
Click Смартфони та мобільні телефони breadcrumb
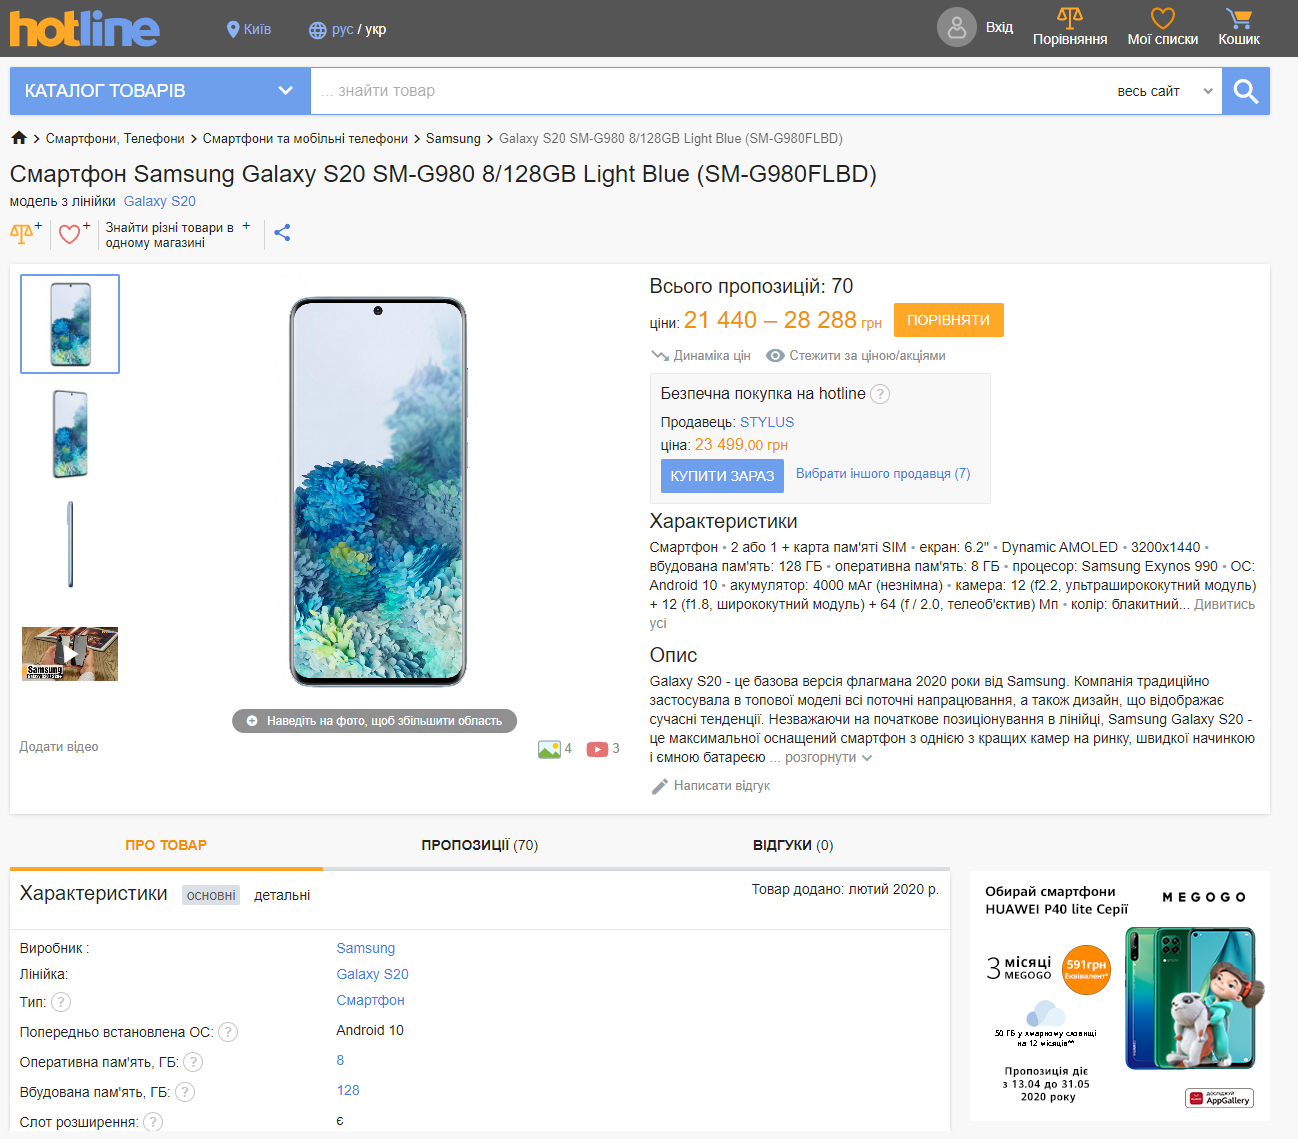click(305, 139)
